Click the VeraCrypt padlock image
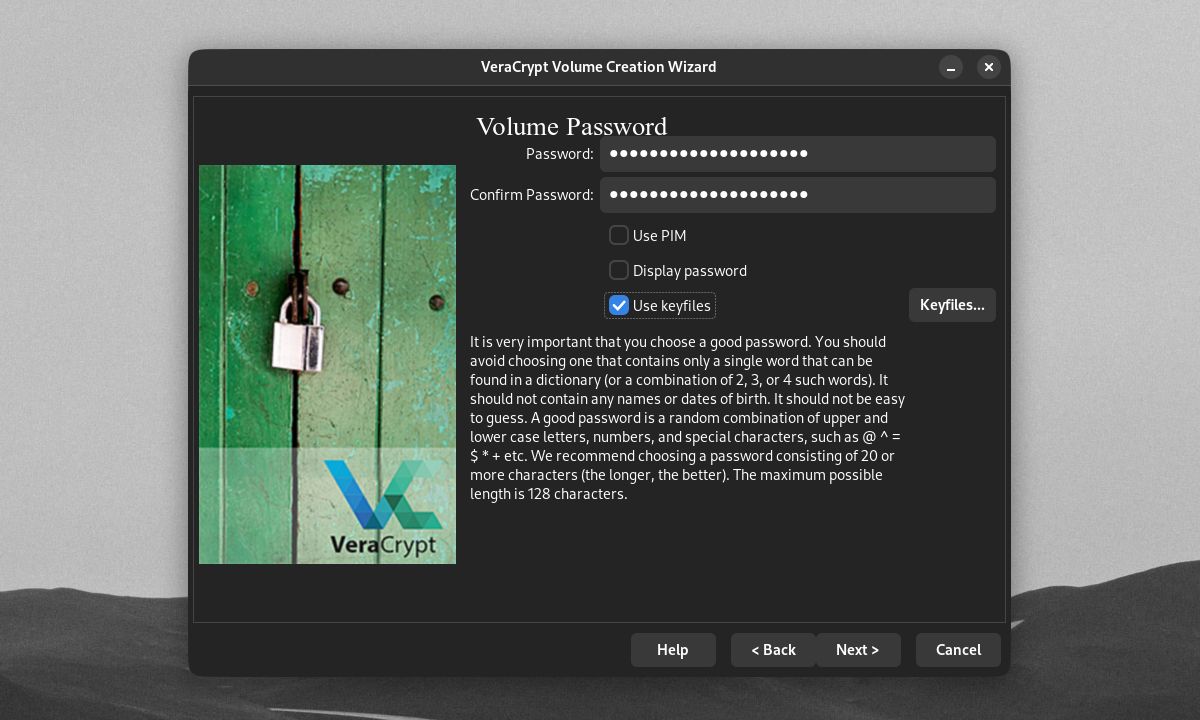This screenshot has height=720, width=1200. (327, 364)
